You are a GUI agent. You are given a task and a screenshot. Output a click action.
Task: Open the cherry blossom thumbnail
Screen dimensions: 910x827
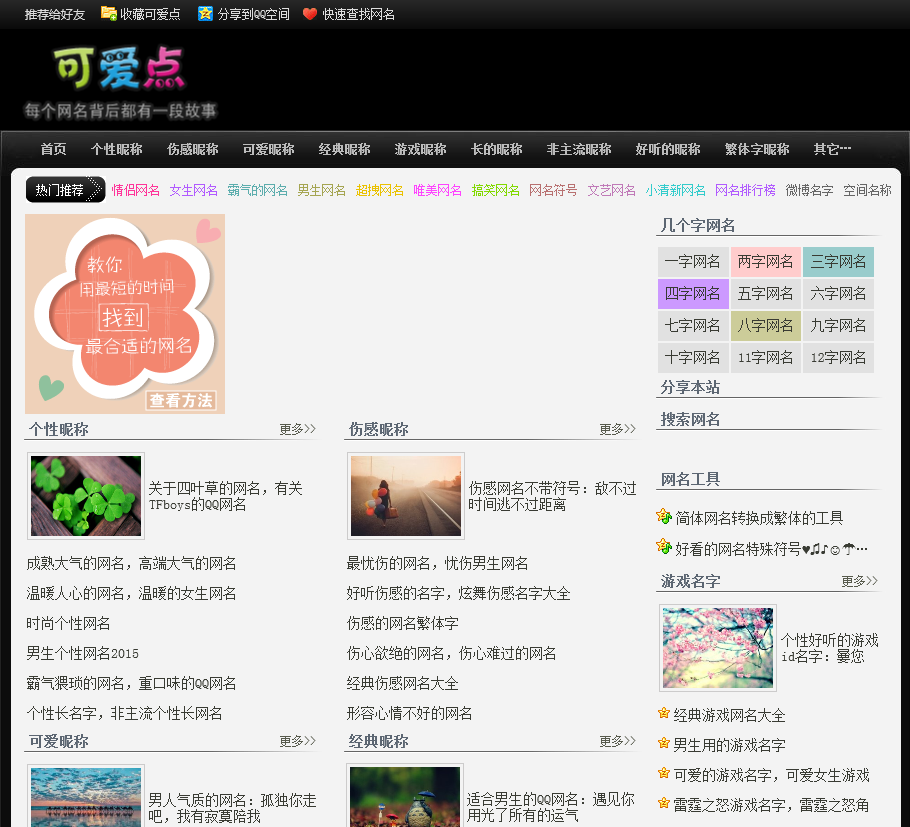pos(718,648)
